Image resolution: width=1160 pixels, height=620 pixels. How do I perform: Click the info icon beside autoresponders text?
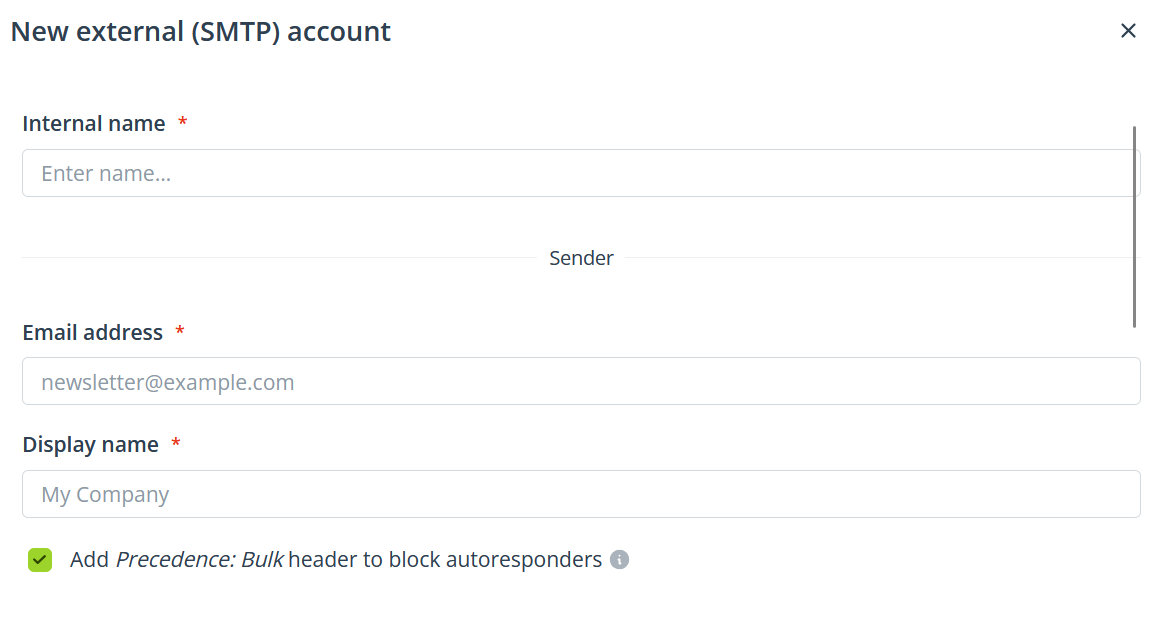pos(620,560)
